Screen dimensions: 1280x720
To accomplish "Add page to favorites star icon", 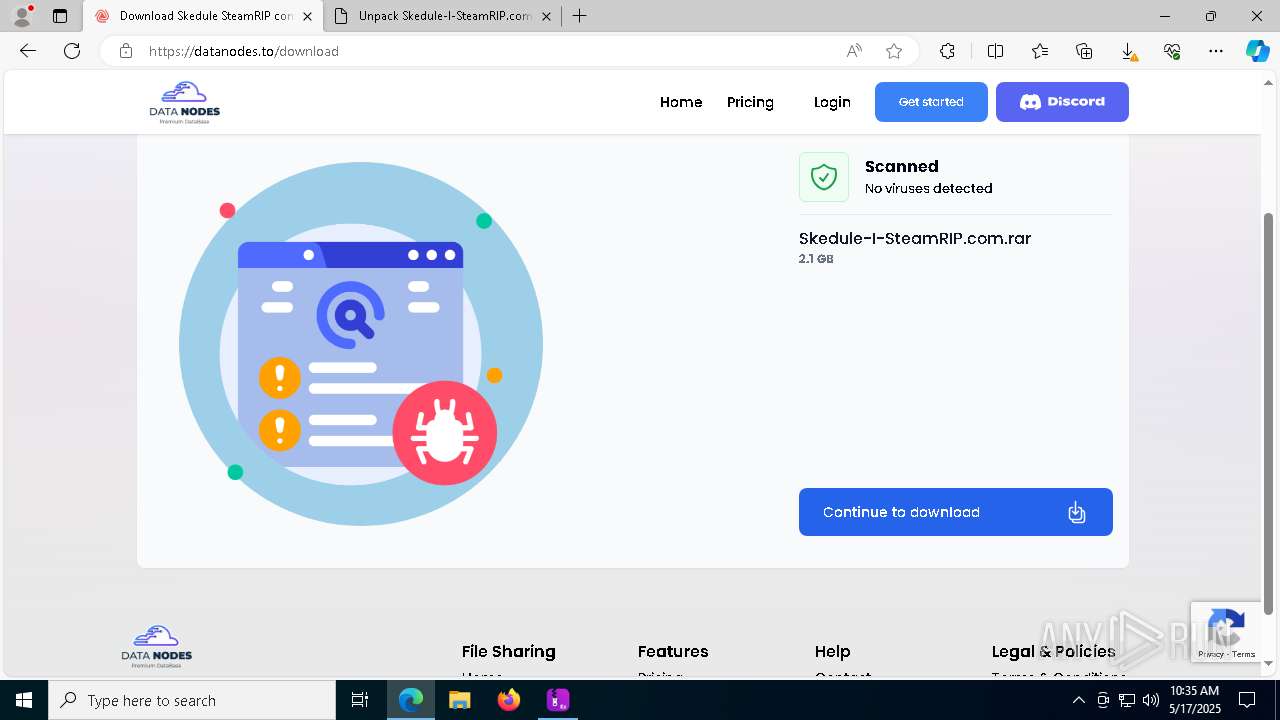I will pyautogui.click(x=894, y=51).
